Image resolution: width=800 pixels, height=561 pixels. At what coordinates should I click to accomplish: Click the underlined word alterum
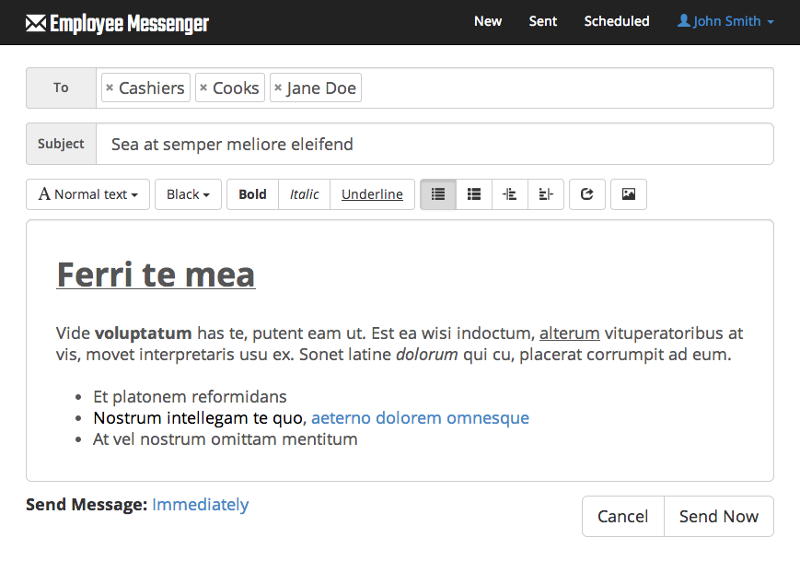coord(569,333)
